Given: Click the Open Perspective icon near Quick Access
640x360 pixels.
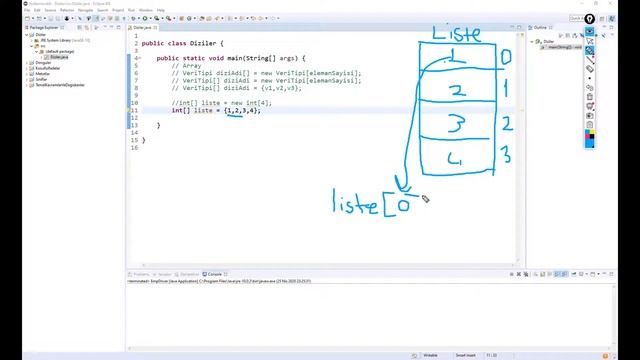Looking at the screenshot, I should pyautogui.click(x=602, y=18).
